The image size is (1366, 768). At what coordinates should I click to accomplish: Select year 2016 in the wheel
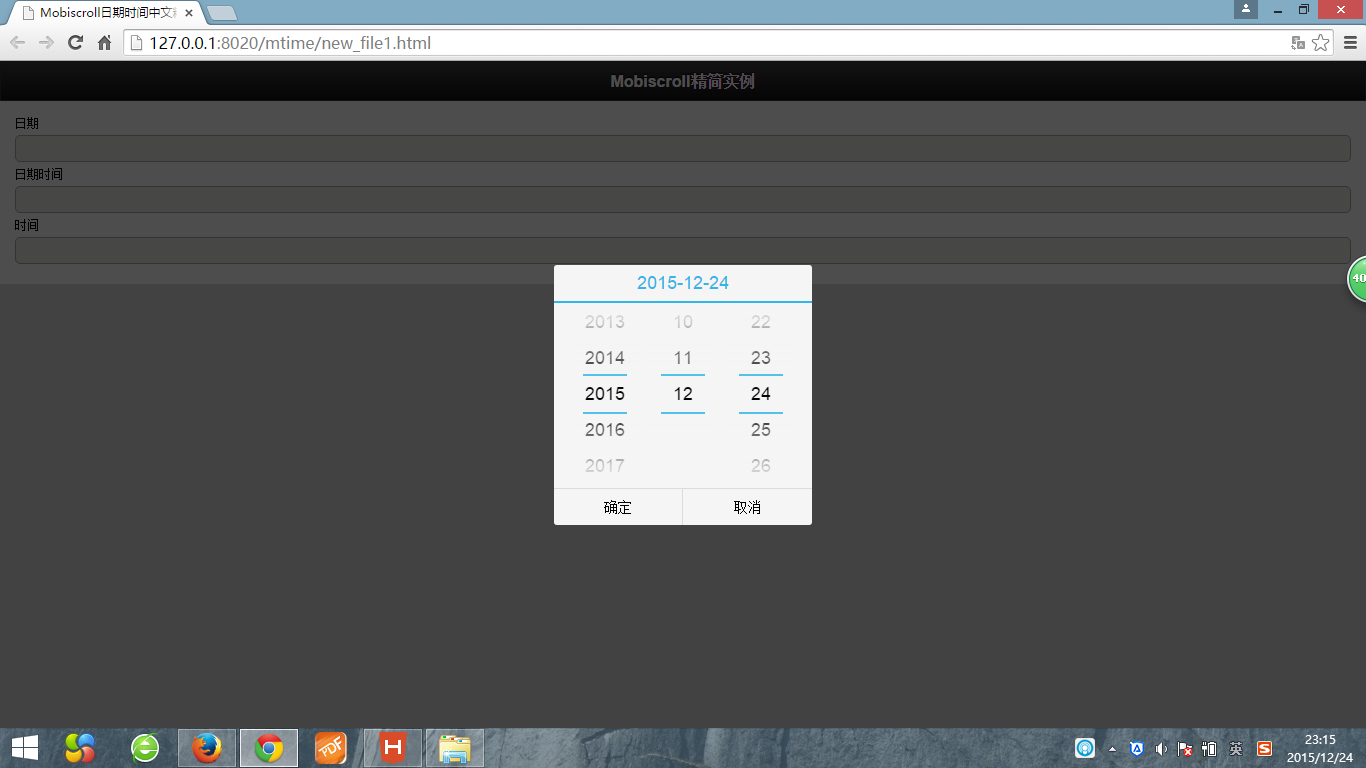coord(605,430)
